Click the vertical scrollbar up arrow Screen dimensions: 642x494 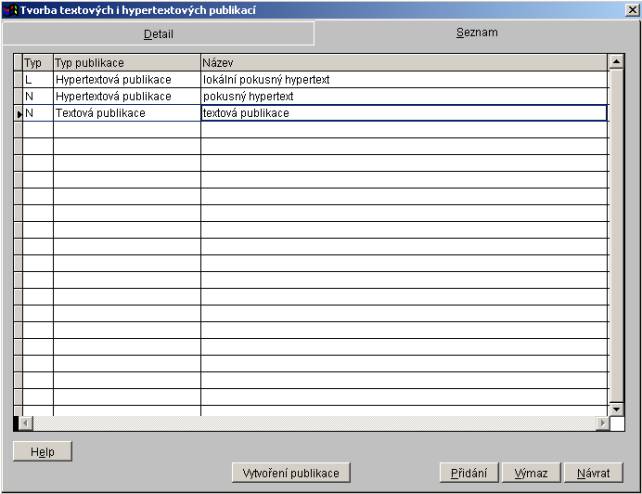(x=616, y=62)
